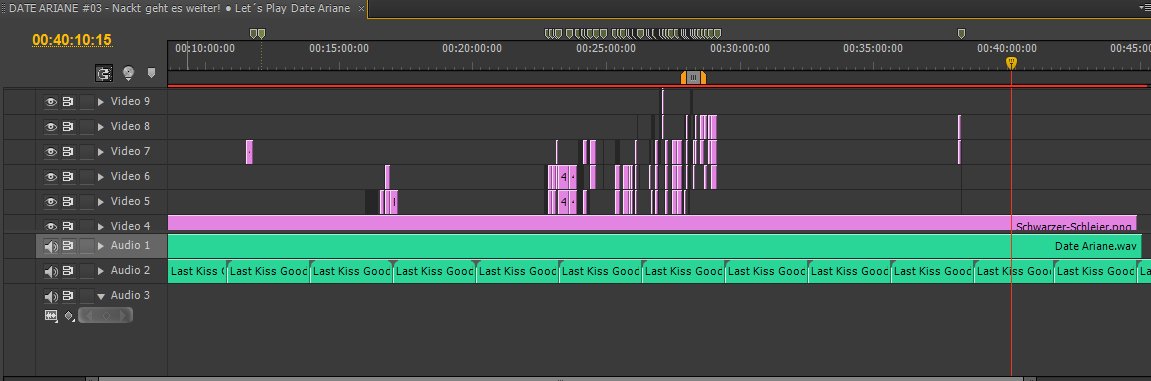
Task: Expand the Video 5 track
Action: [x=101, y=202]
